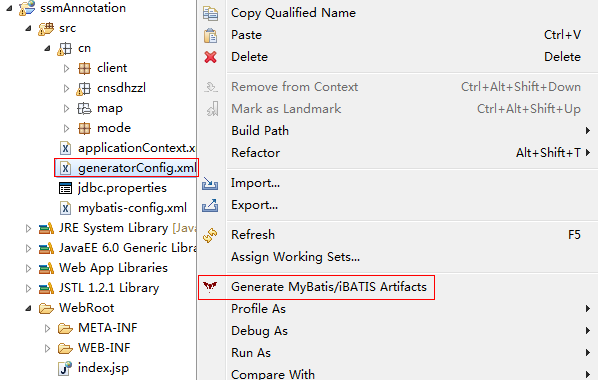598x380 pixels.
Task: Collapse the ssmAnnotation project node
Action: 9,8
